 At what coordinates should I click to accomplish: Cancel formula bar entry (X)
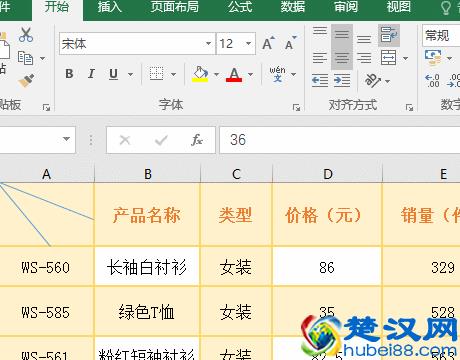pyautogui.click(x=125, y=140)
